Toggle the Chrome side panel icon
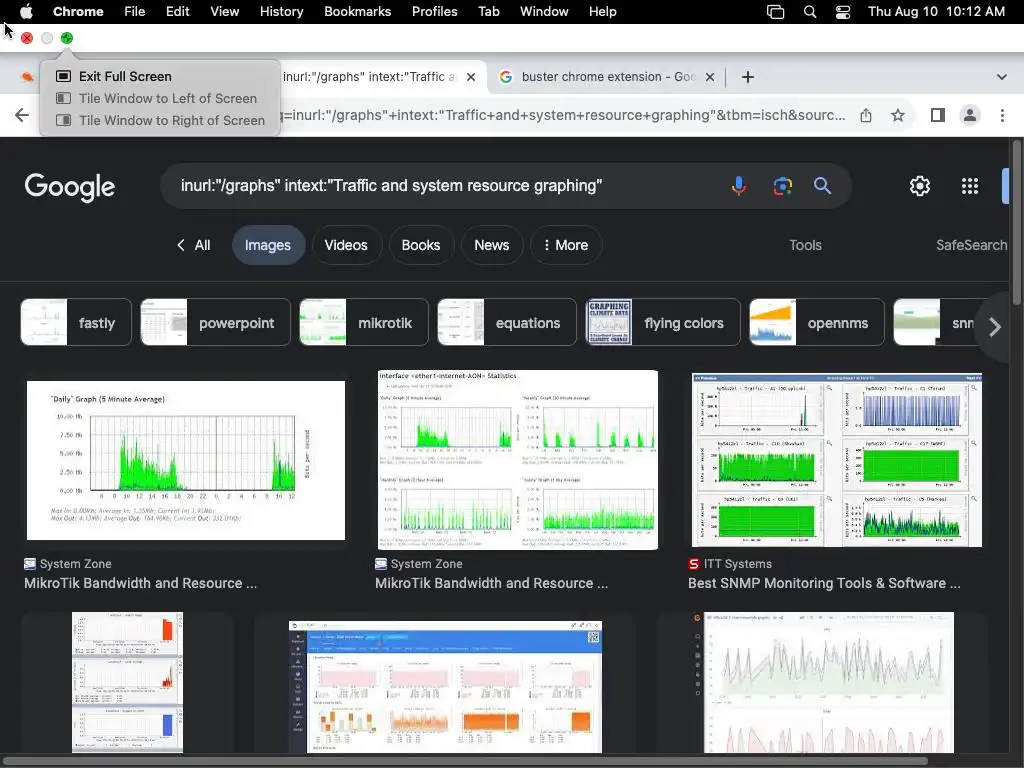Image resolution: width=1024 pixels, height=768 pixels. [938, 116]
